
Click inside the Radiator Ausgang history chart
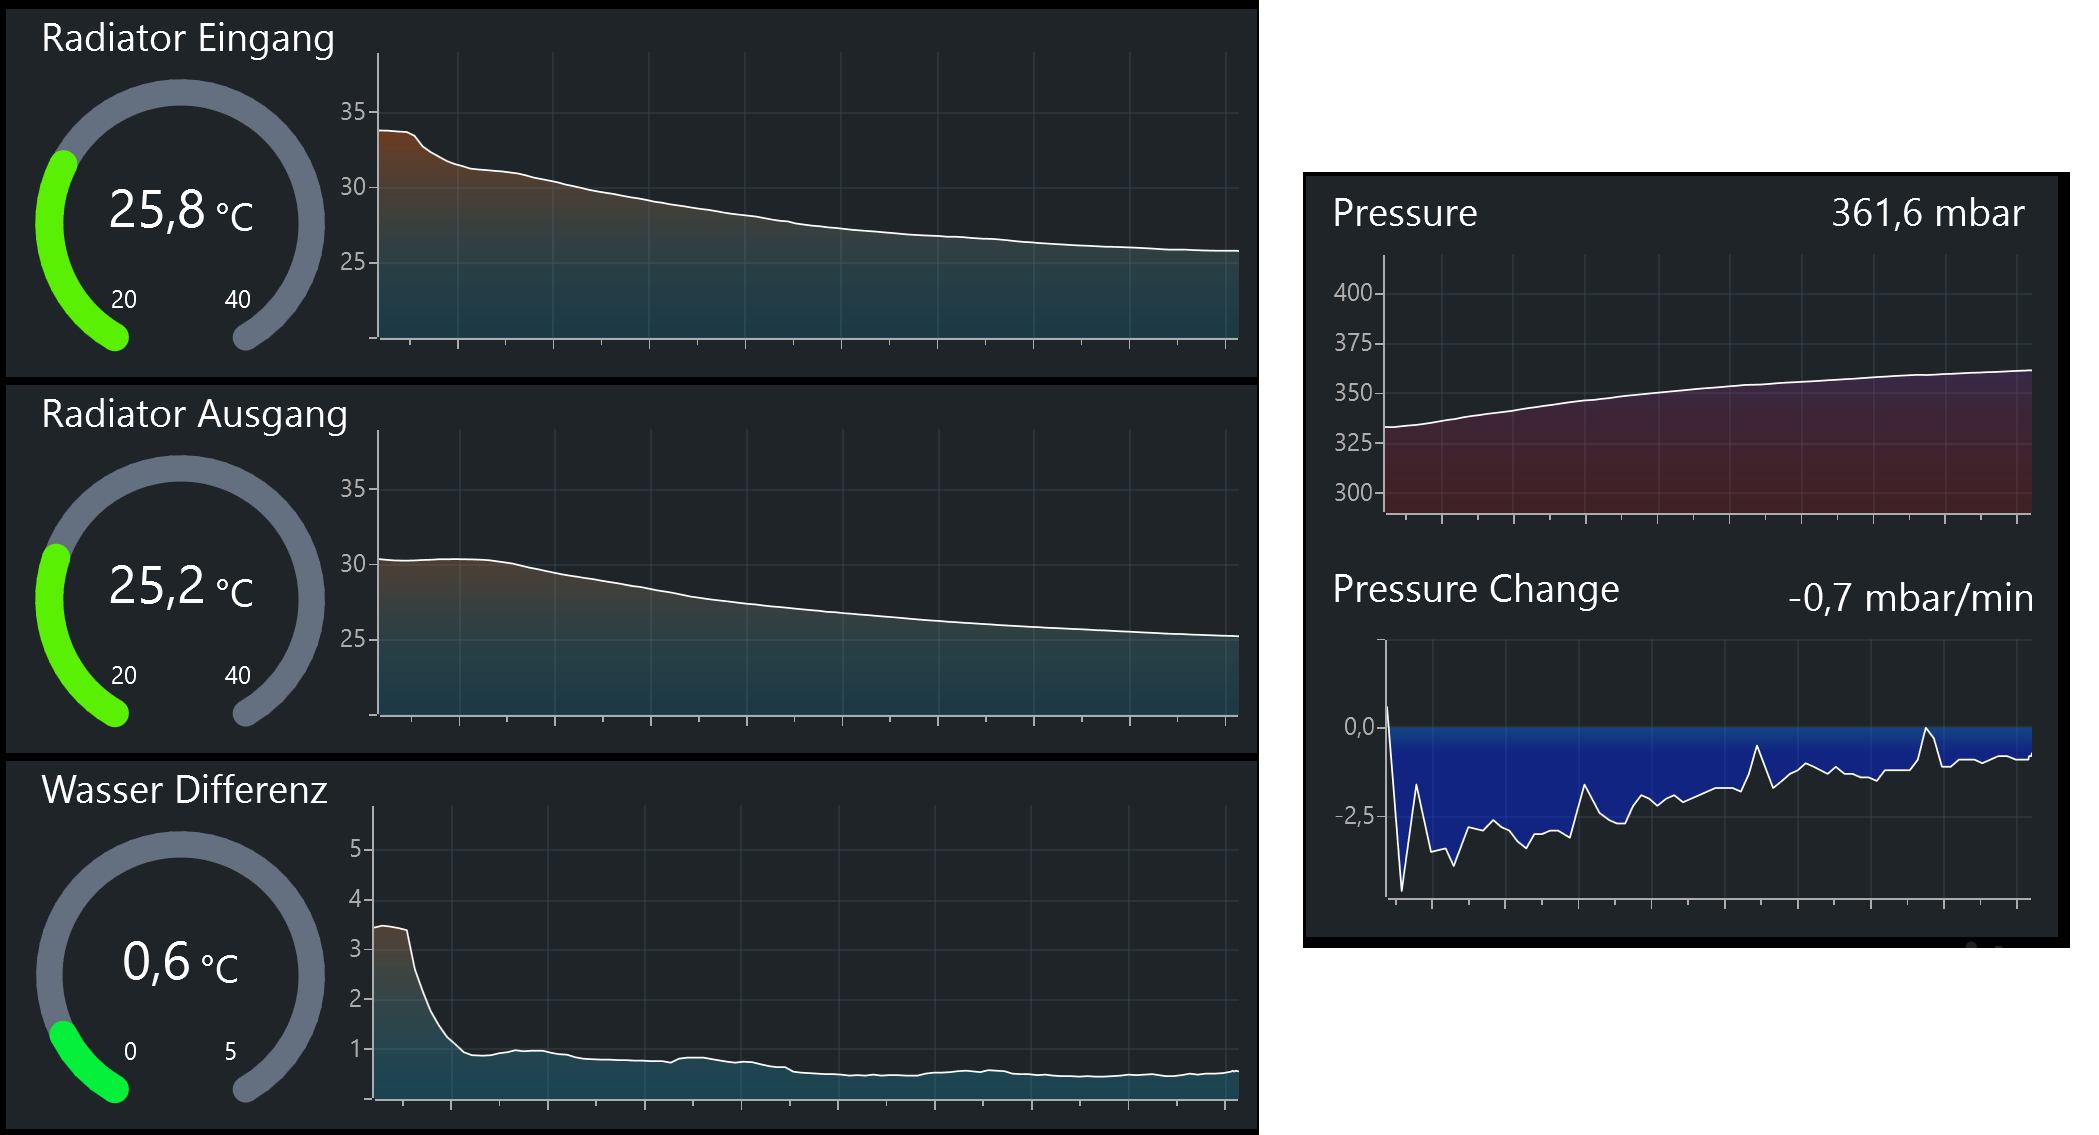(800, 660)
